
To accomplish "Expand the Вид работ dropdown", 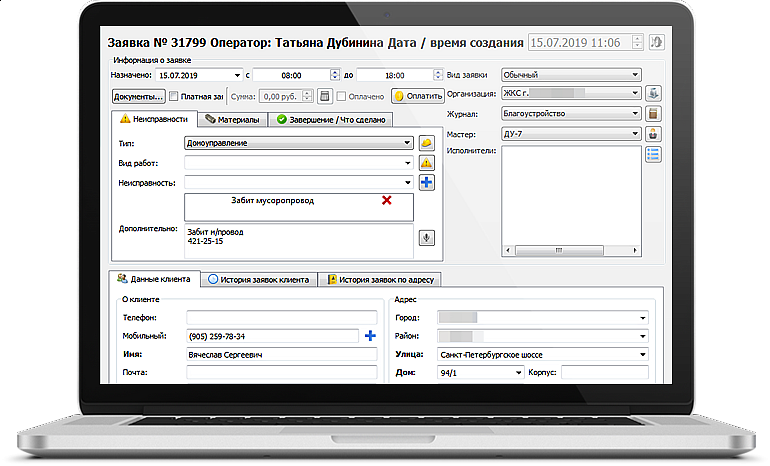I will point(408,163).
